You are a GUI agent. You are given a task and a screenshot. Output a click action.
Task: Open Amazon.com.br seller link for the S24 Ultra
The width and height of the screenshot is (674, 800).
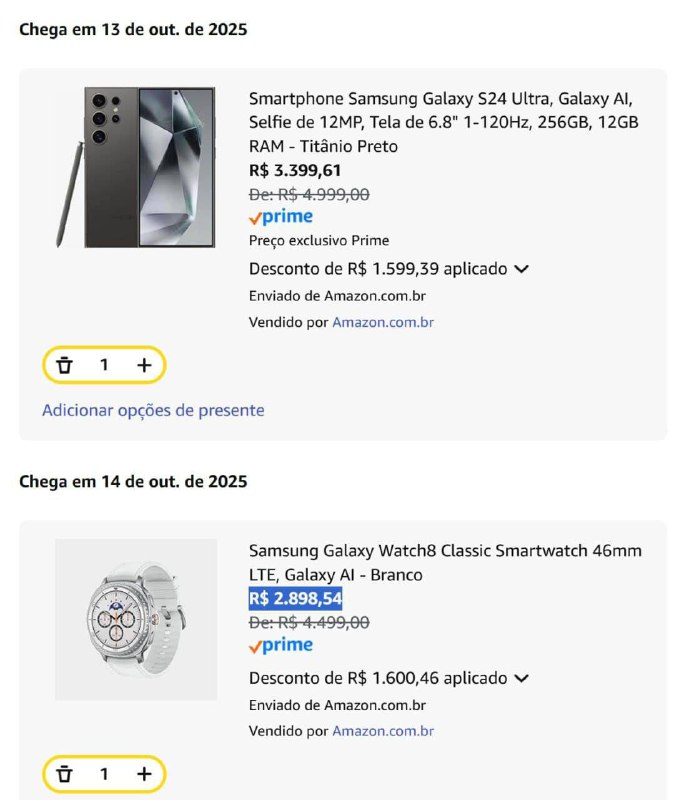coord(383,322)
